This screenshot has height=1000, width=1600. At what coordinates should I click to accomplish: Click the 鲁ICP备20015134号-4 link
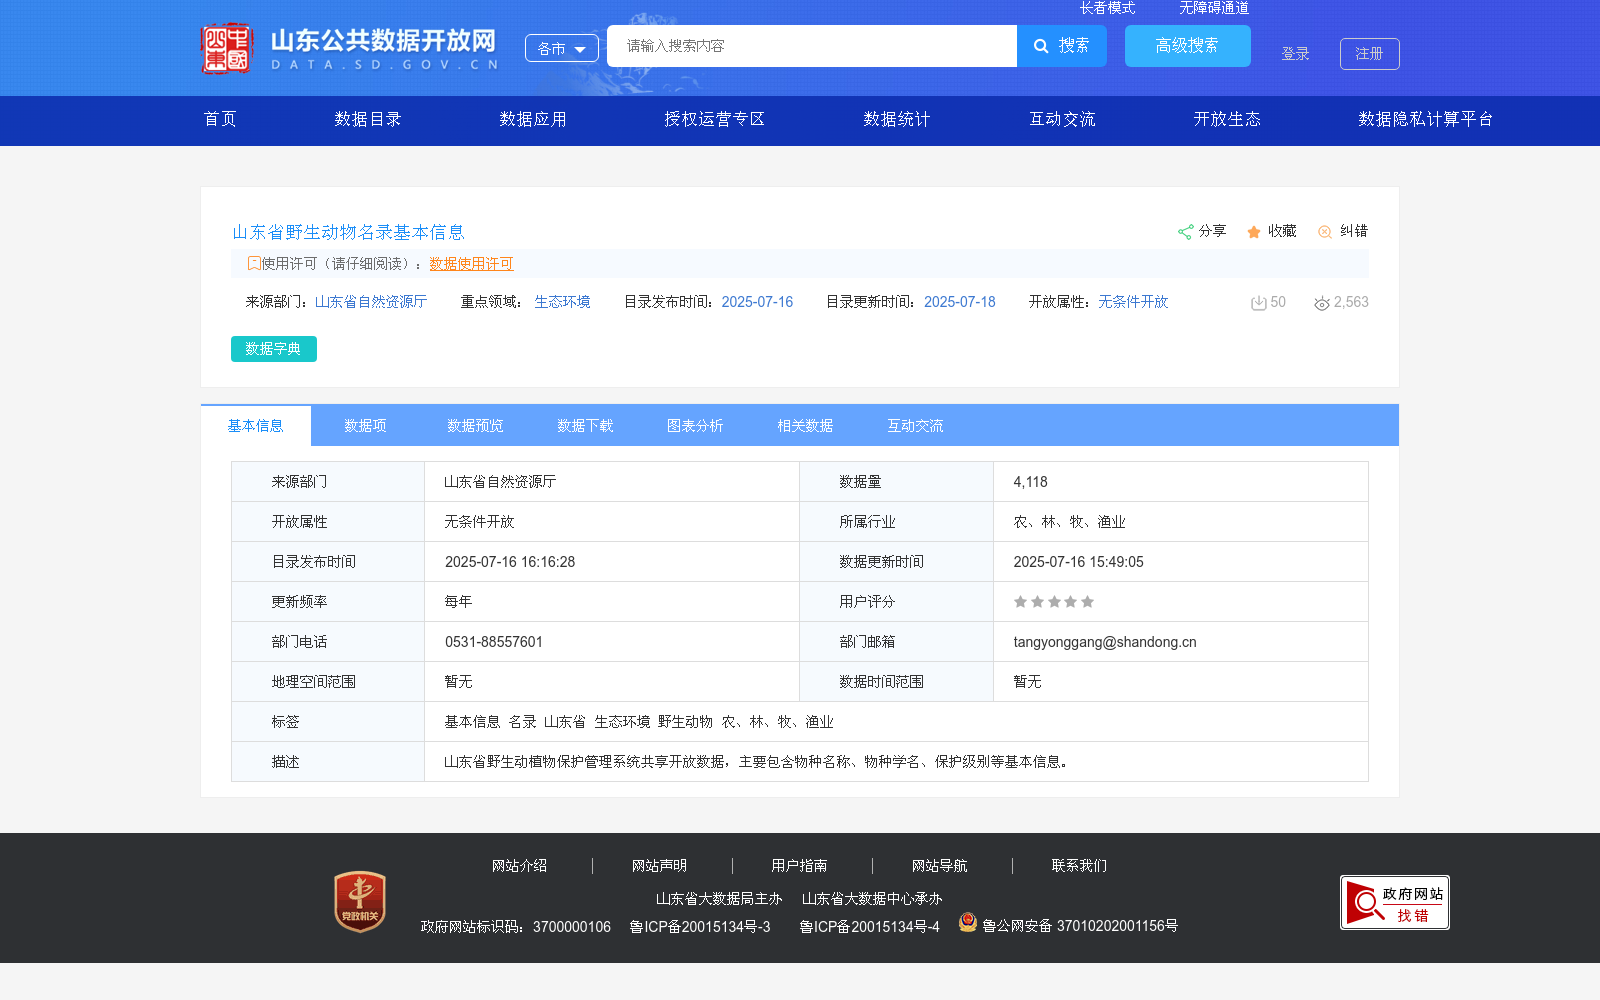click(x=870, y=927)
